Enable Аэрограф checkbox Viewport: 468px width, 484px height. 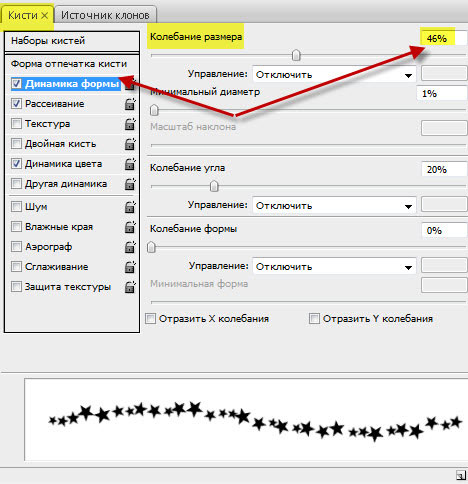[x=16, y=247]
